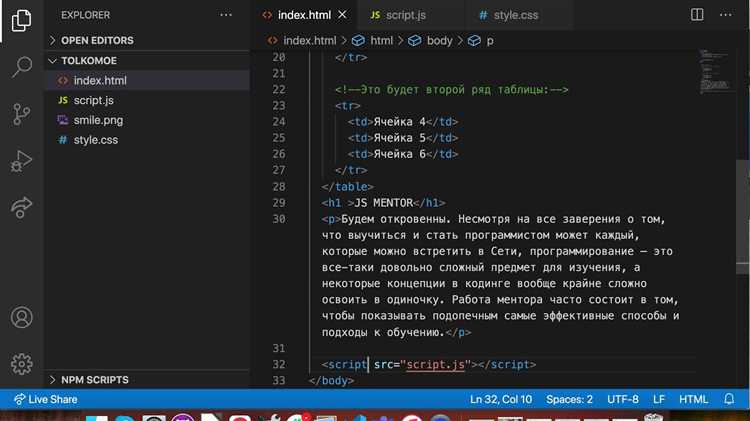The height and width of the screenshot is (421, 750).
Task: Switch to the style.css tab
Action: (508, 15)
